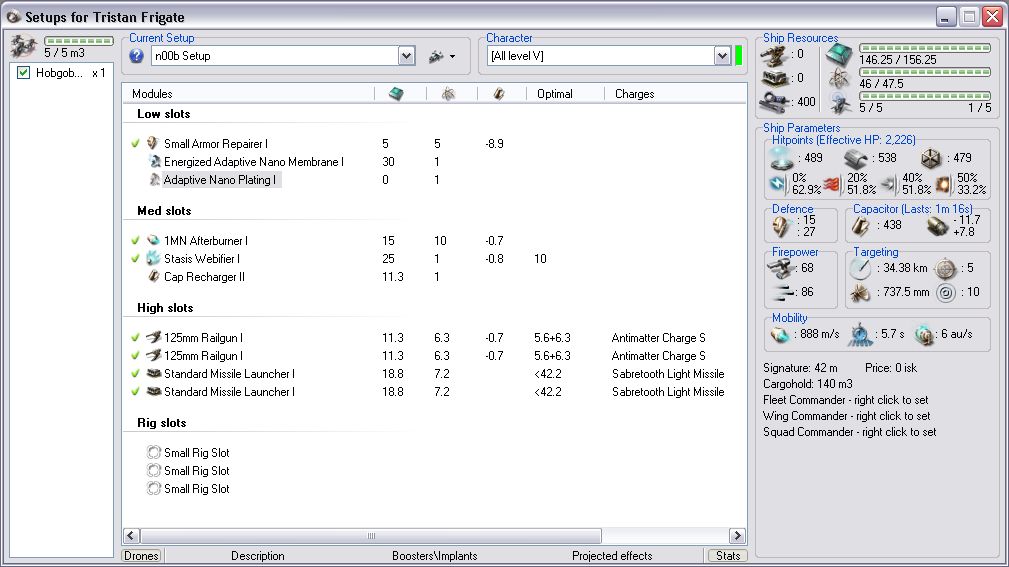Screen dimensions: 1009x567
Task: Toggle second Standard Missile Launcher I checkmark
Action: point(135,392)
